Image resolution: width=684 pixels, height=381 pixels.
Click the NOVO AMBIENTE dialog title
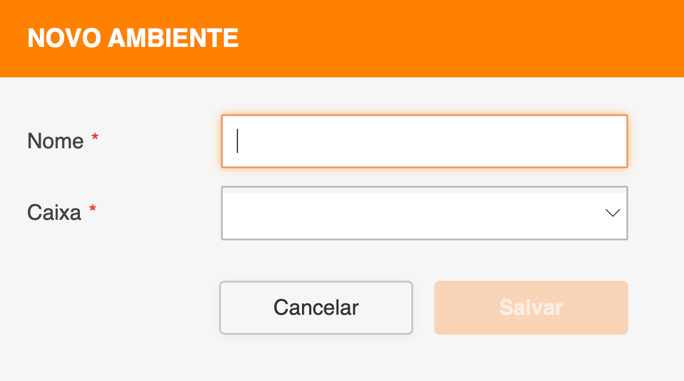133,38
